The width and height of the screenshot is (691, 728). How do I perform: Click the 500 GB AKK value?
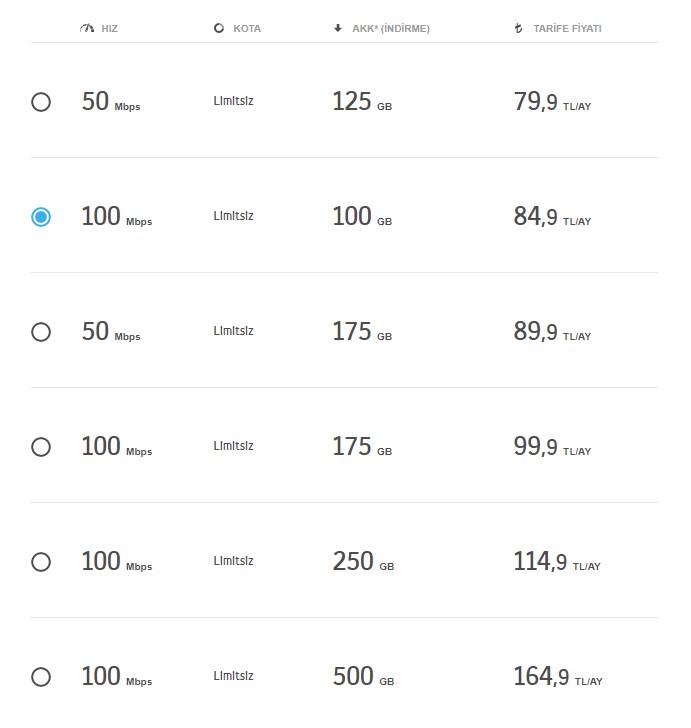[362, 677]
